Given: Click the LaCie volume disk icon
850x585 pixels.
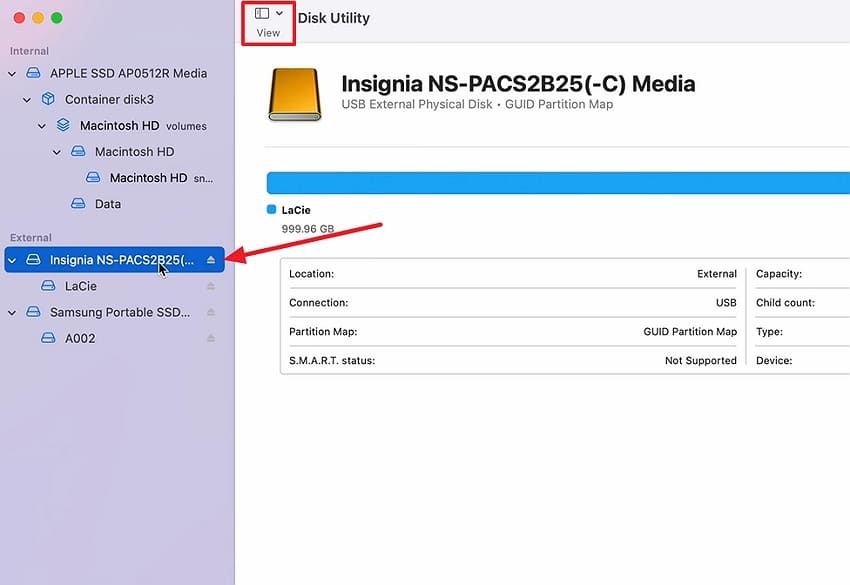Looking at the screenshot, I should (48, 286).
